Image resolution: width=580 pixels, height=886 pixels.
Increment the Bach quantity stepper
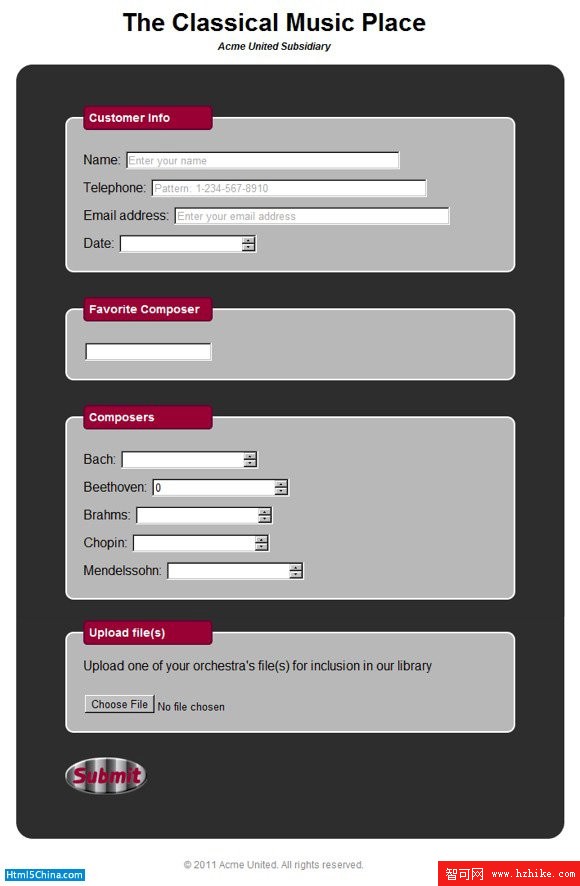250,456
